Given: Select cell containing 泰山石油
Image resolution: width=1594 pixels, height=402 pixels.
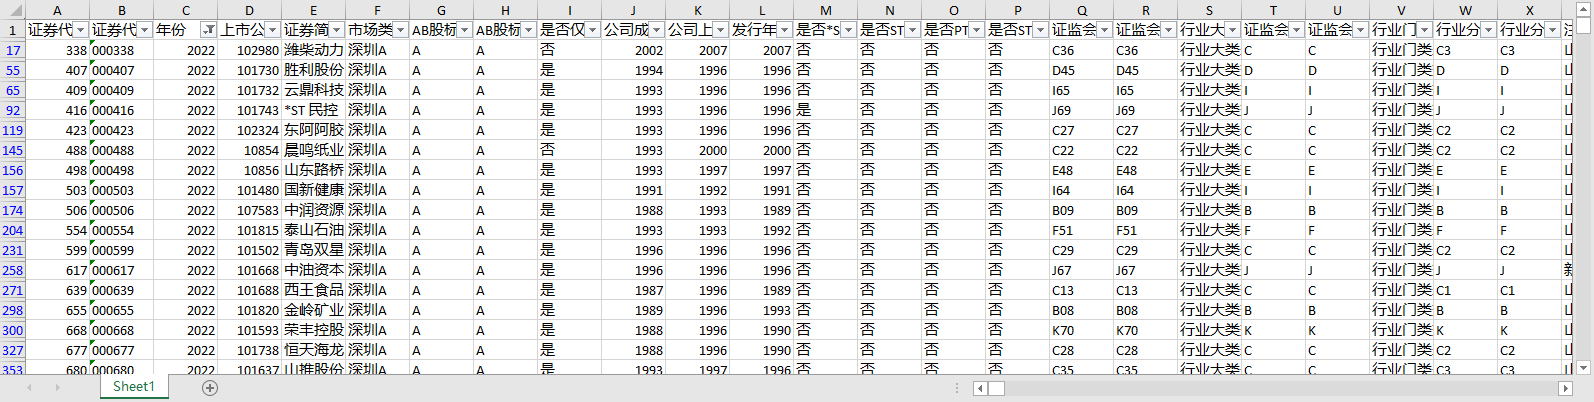Looking at the screenshot, I should (x=314, y=230).
